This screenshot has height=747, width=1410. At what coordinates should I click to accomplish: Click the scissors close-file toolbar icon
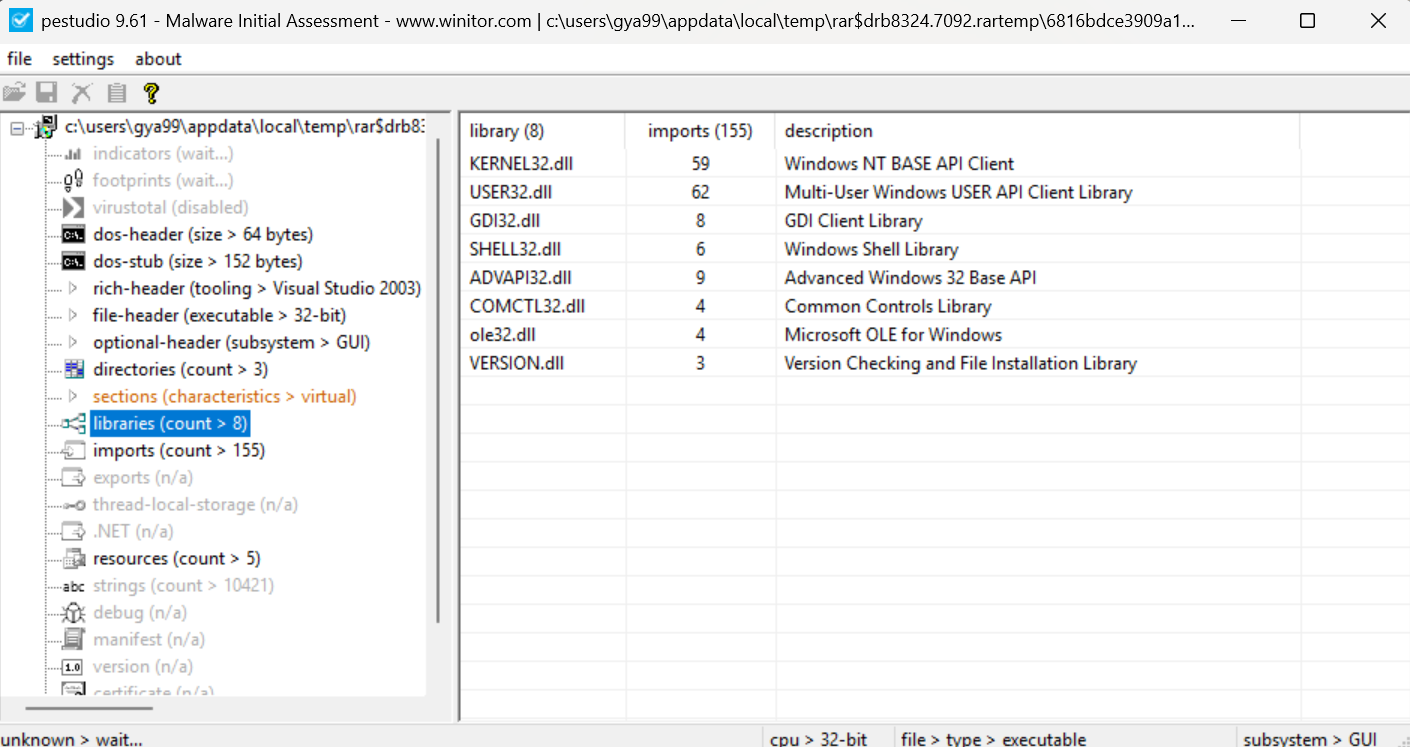82,93
